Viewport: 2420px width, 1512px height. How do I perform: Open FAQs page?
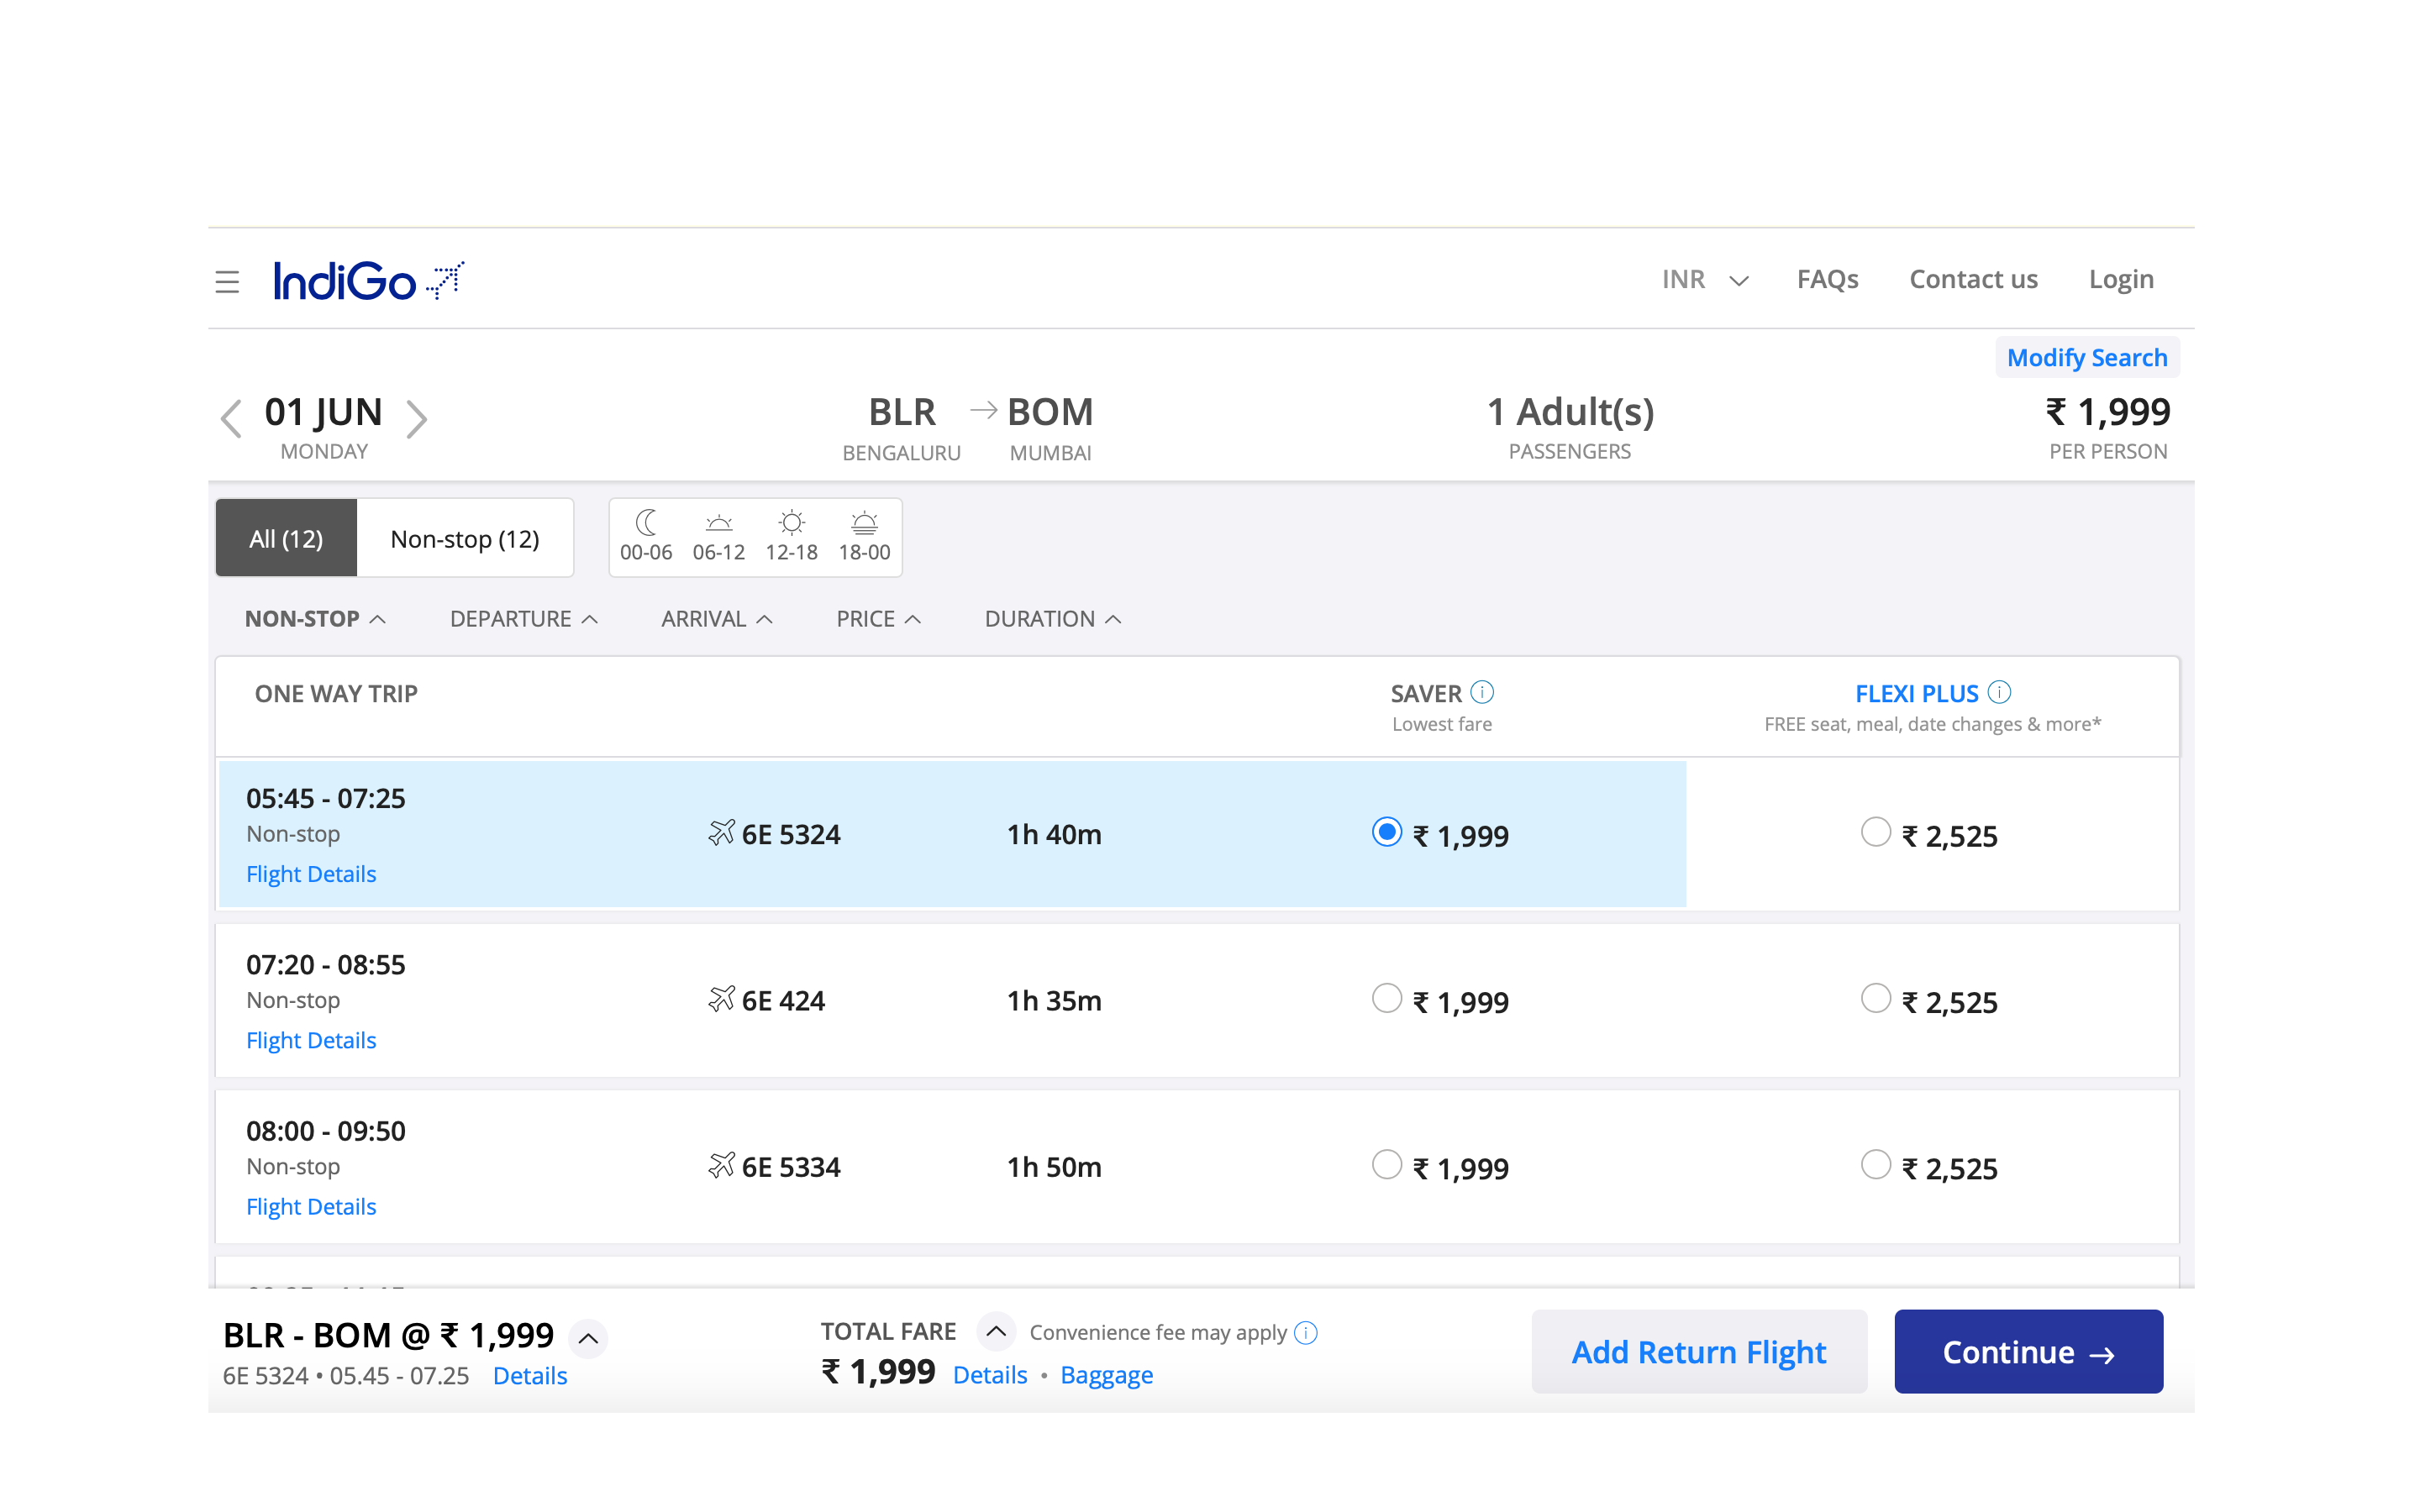(x=1827, y=279)
